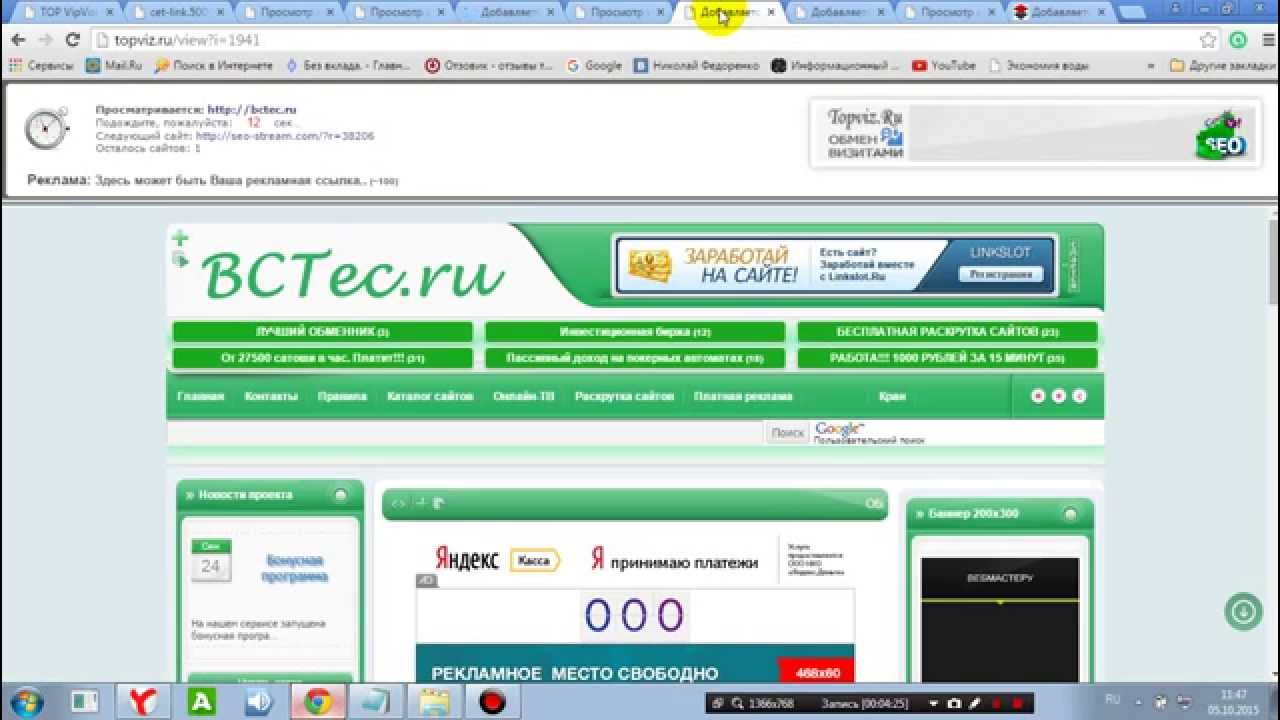Collapse the Баннер 200x300 panel round button

coord(1071,514)
